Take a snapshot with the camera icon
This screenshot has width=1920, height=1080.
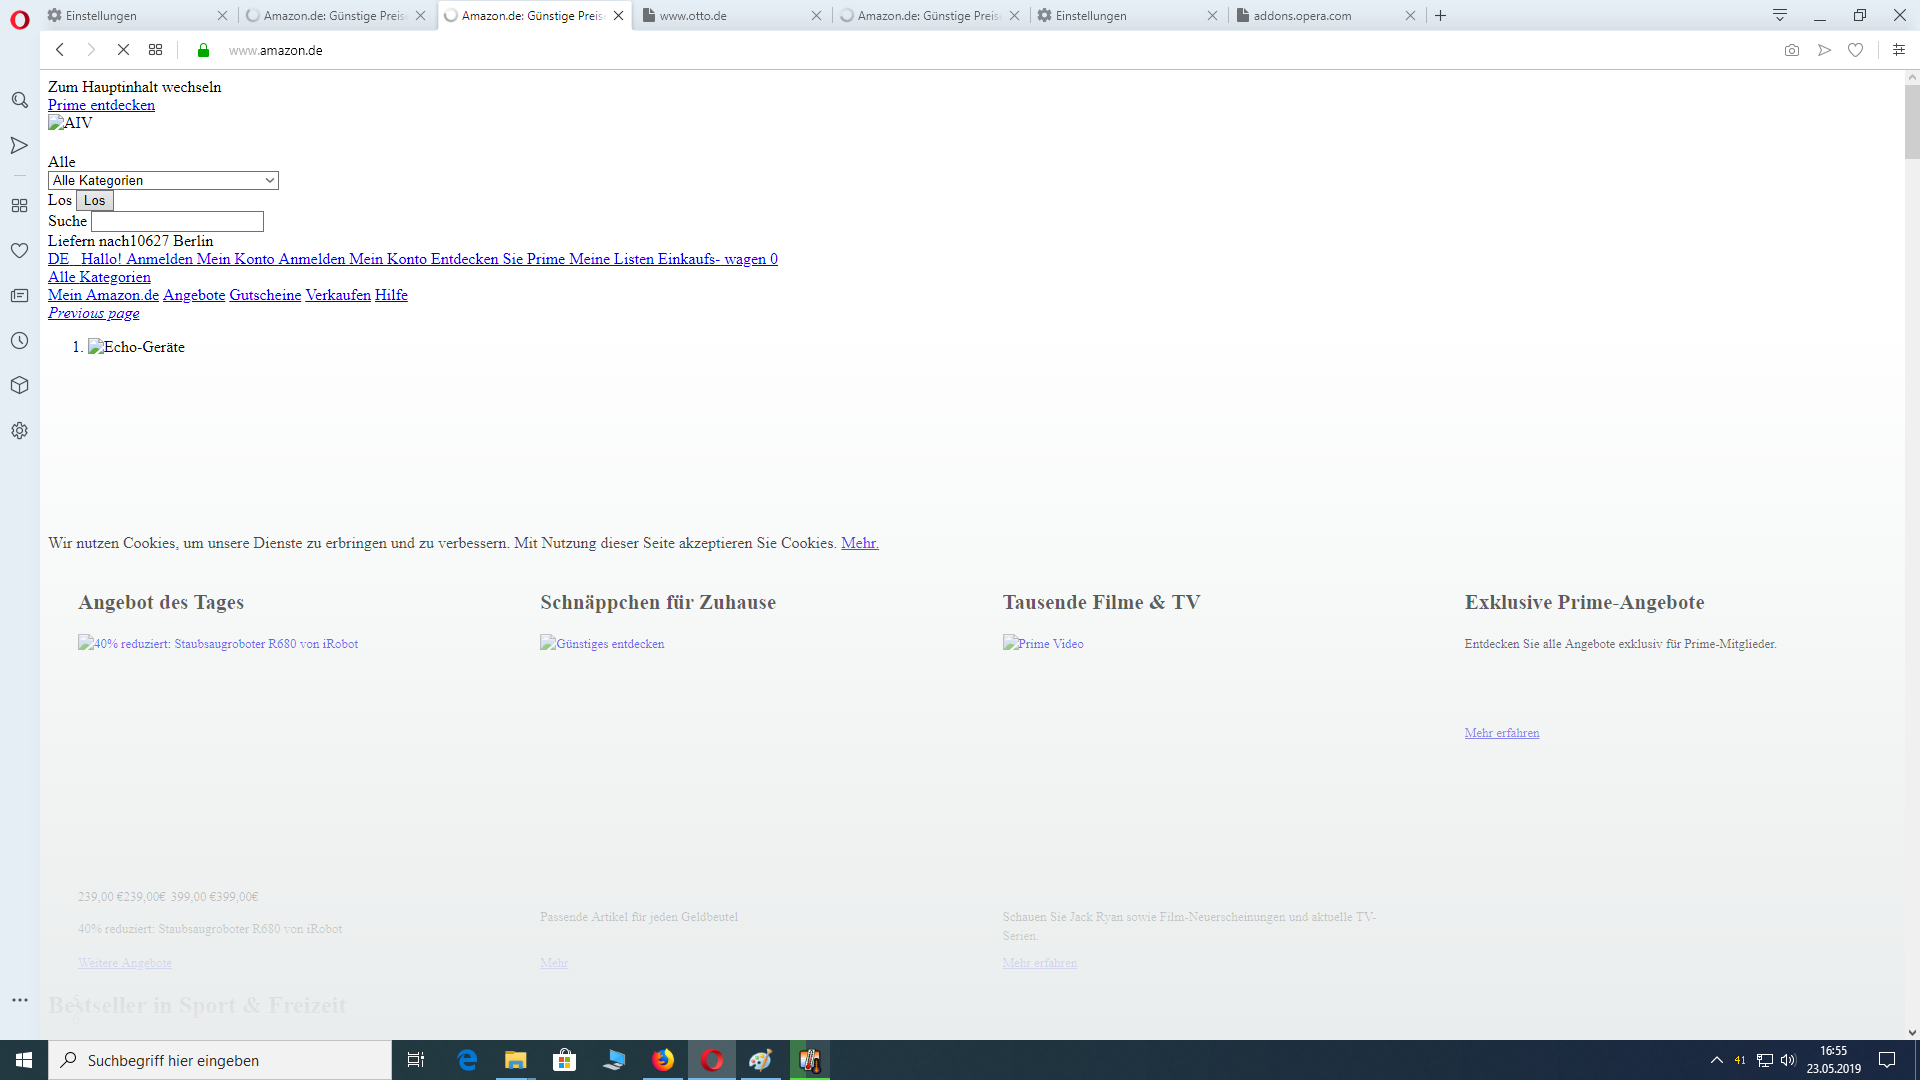pyautogui.click(x=1791, y=50)
